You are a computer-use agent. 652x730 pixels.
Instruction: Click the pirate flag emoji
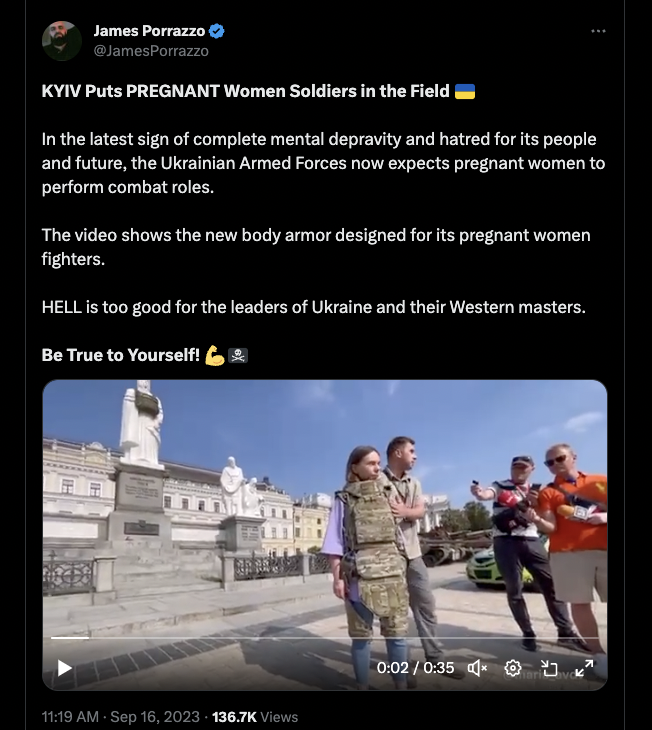(238, 356)
